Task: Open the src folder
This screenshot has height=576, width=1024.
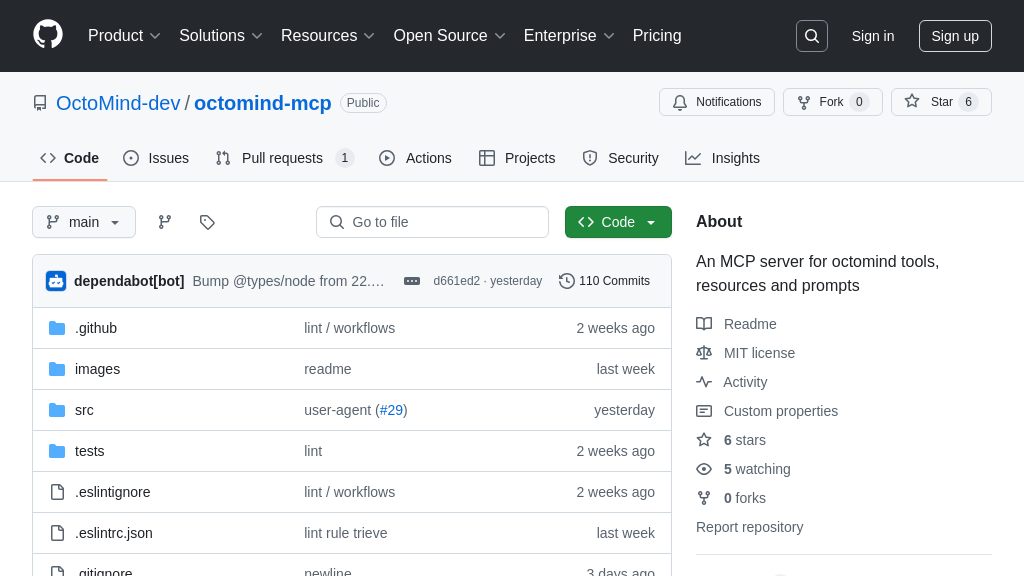Action: tap(84, 410)
